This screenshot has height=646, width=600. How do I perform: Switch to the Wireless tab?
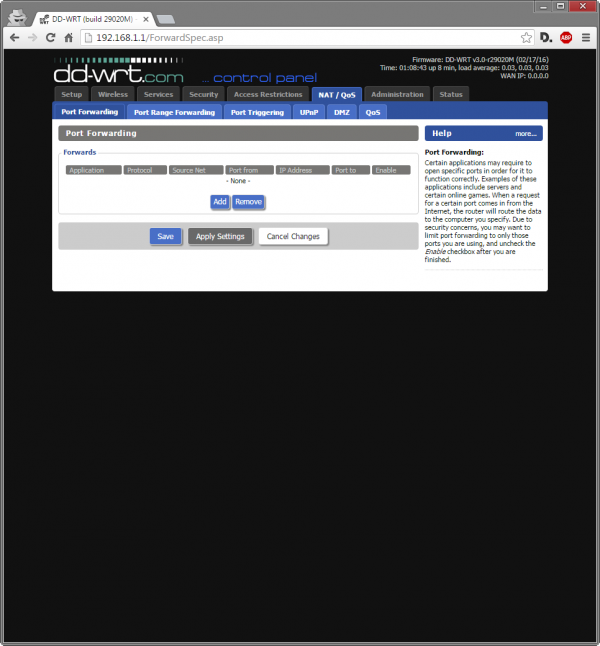coord(112,94)
